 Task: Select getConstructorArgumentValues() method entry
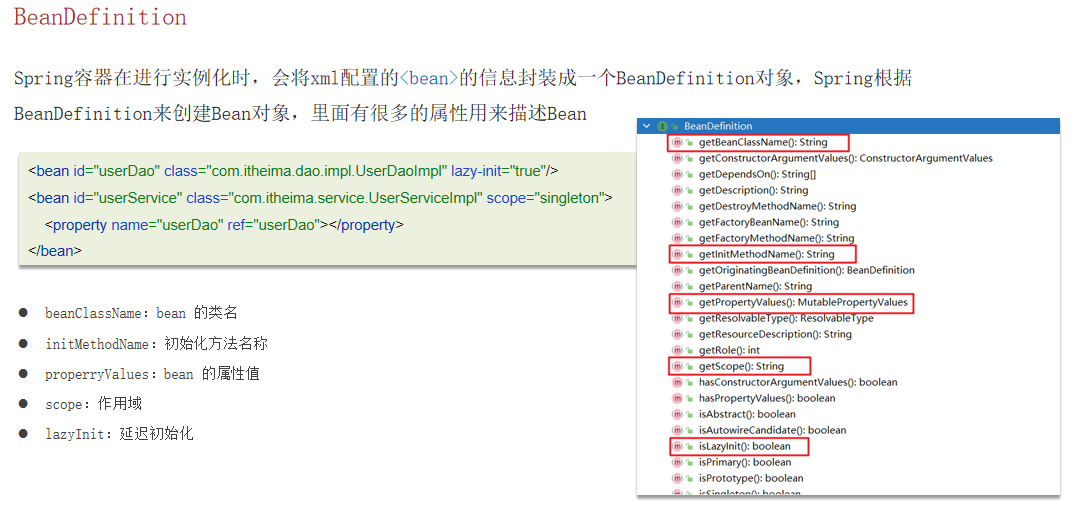846,158
